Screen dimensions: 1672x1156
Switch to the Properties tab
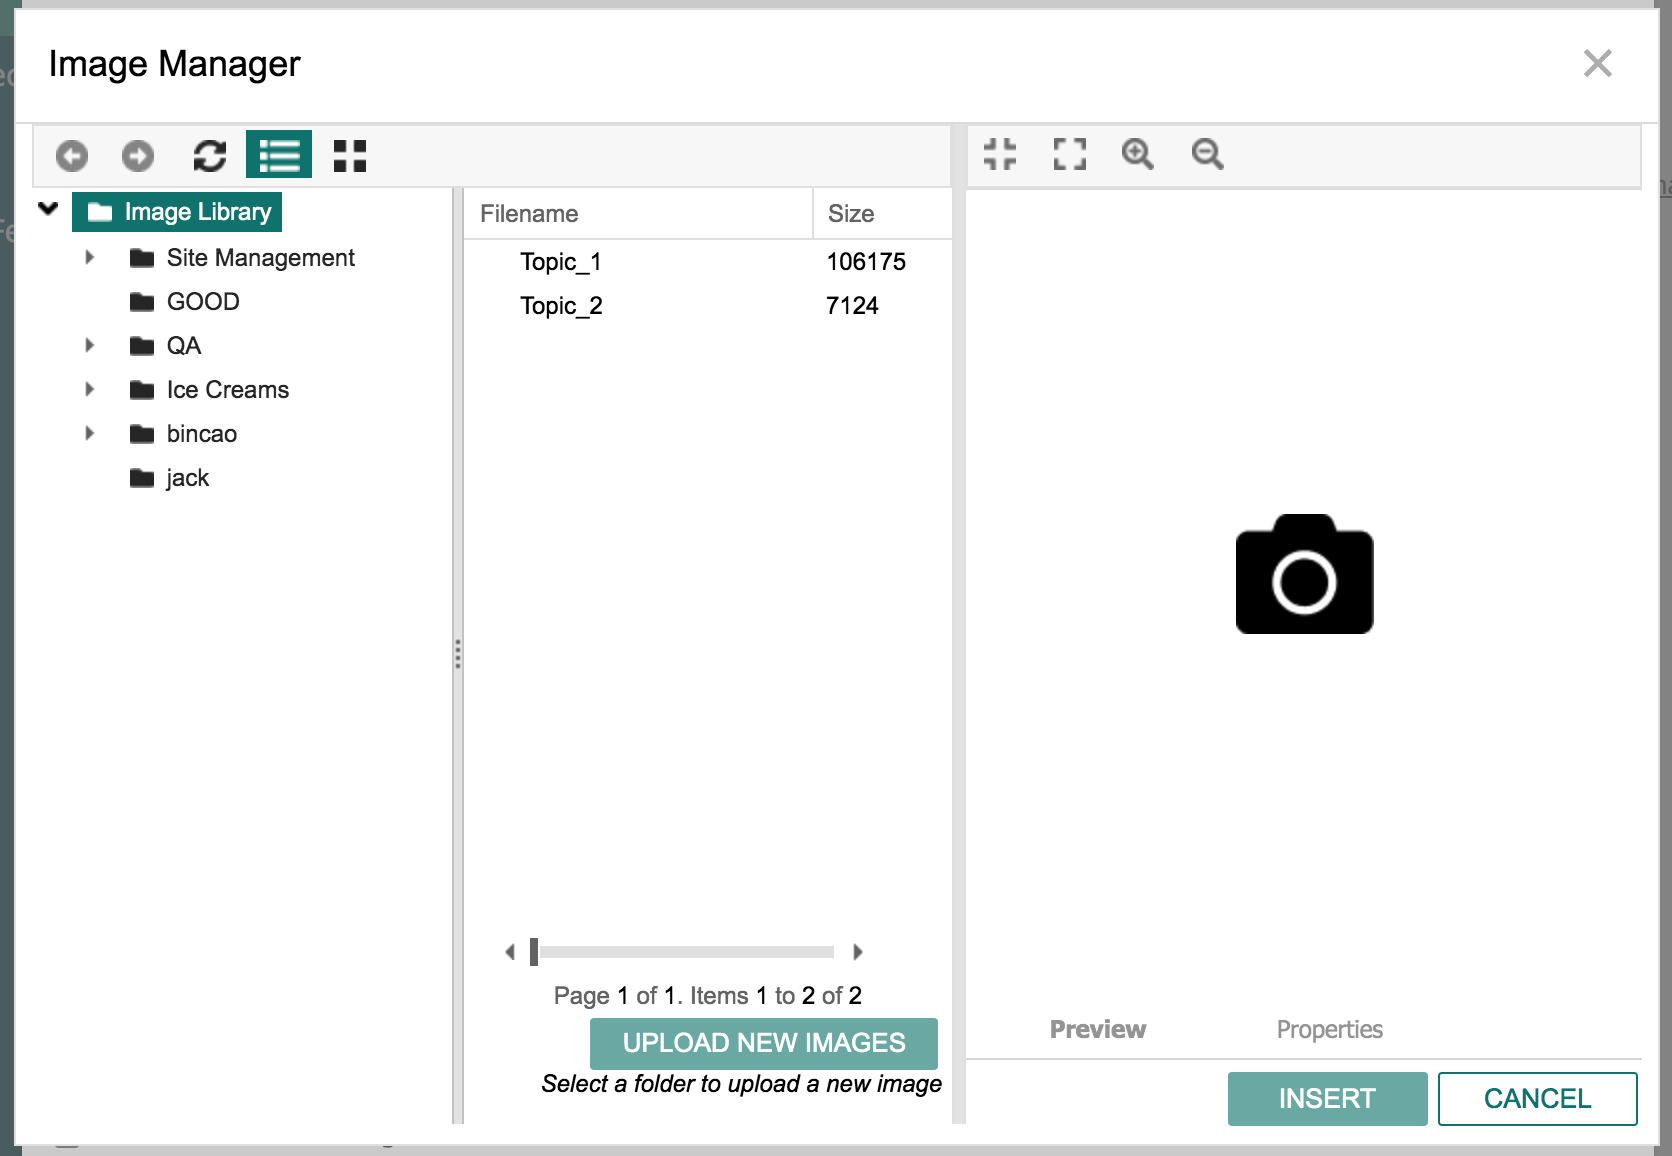[x=1329, y=1029]
